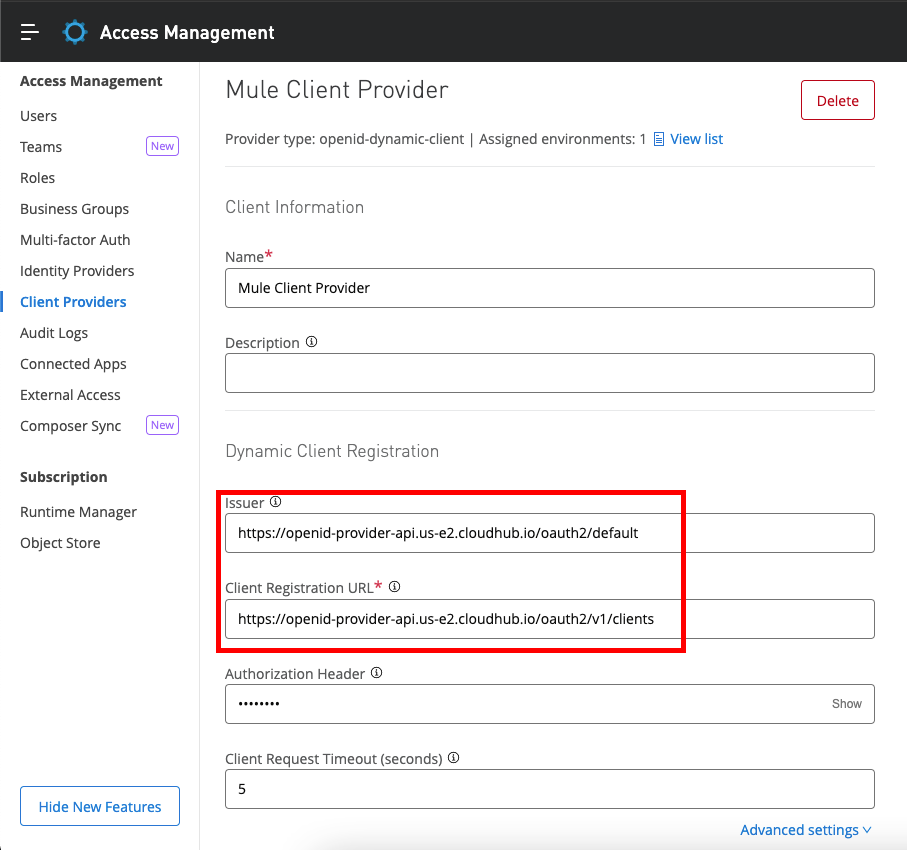
Task: Click the info icon next to Issuer
Action: click(x=276, y=502)
